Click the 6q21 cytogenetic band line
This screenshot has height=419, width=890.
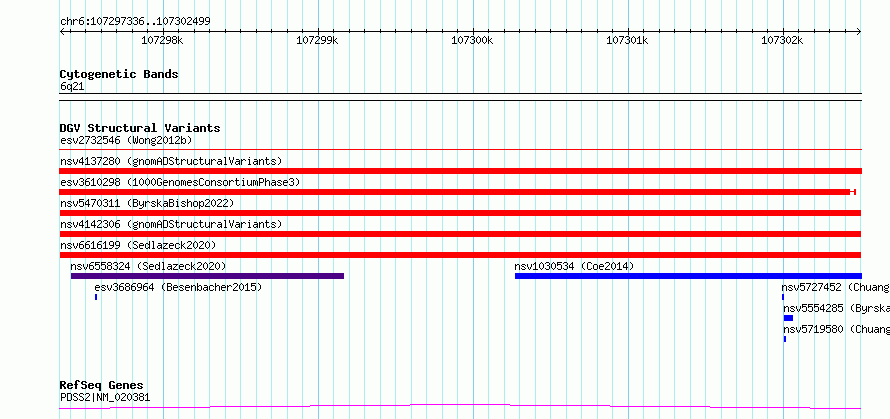[x=460, y=97]
